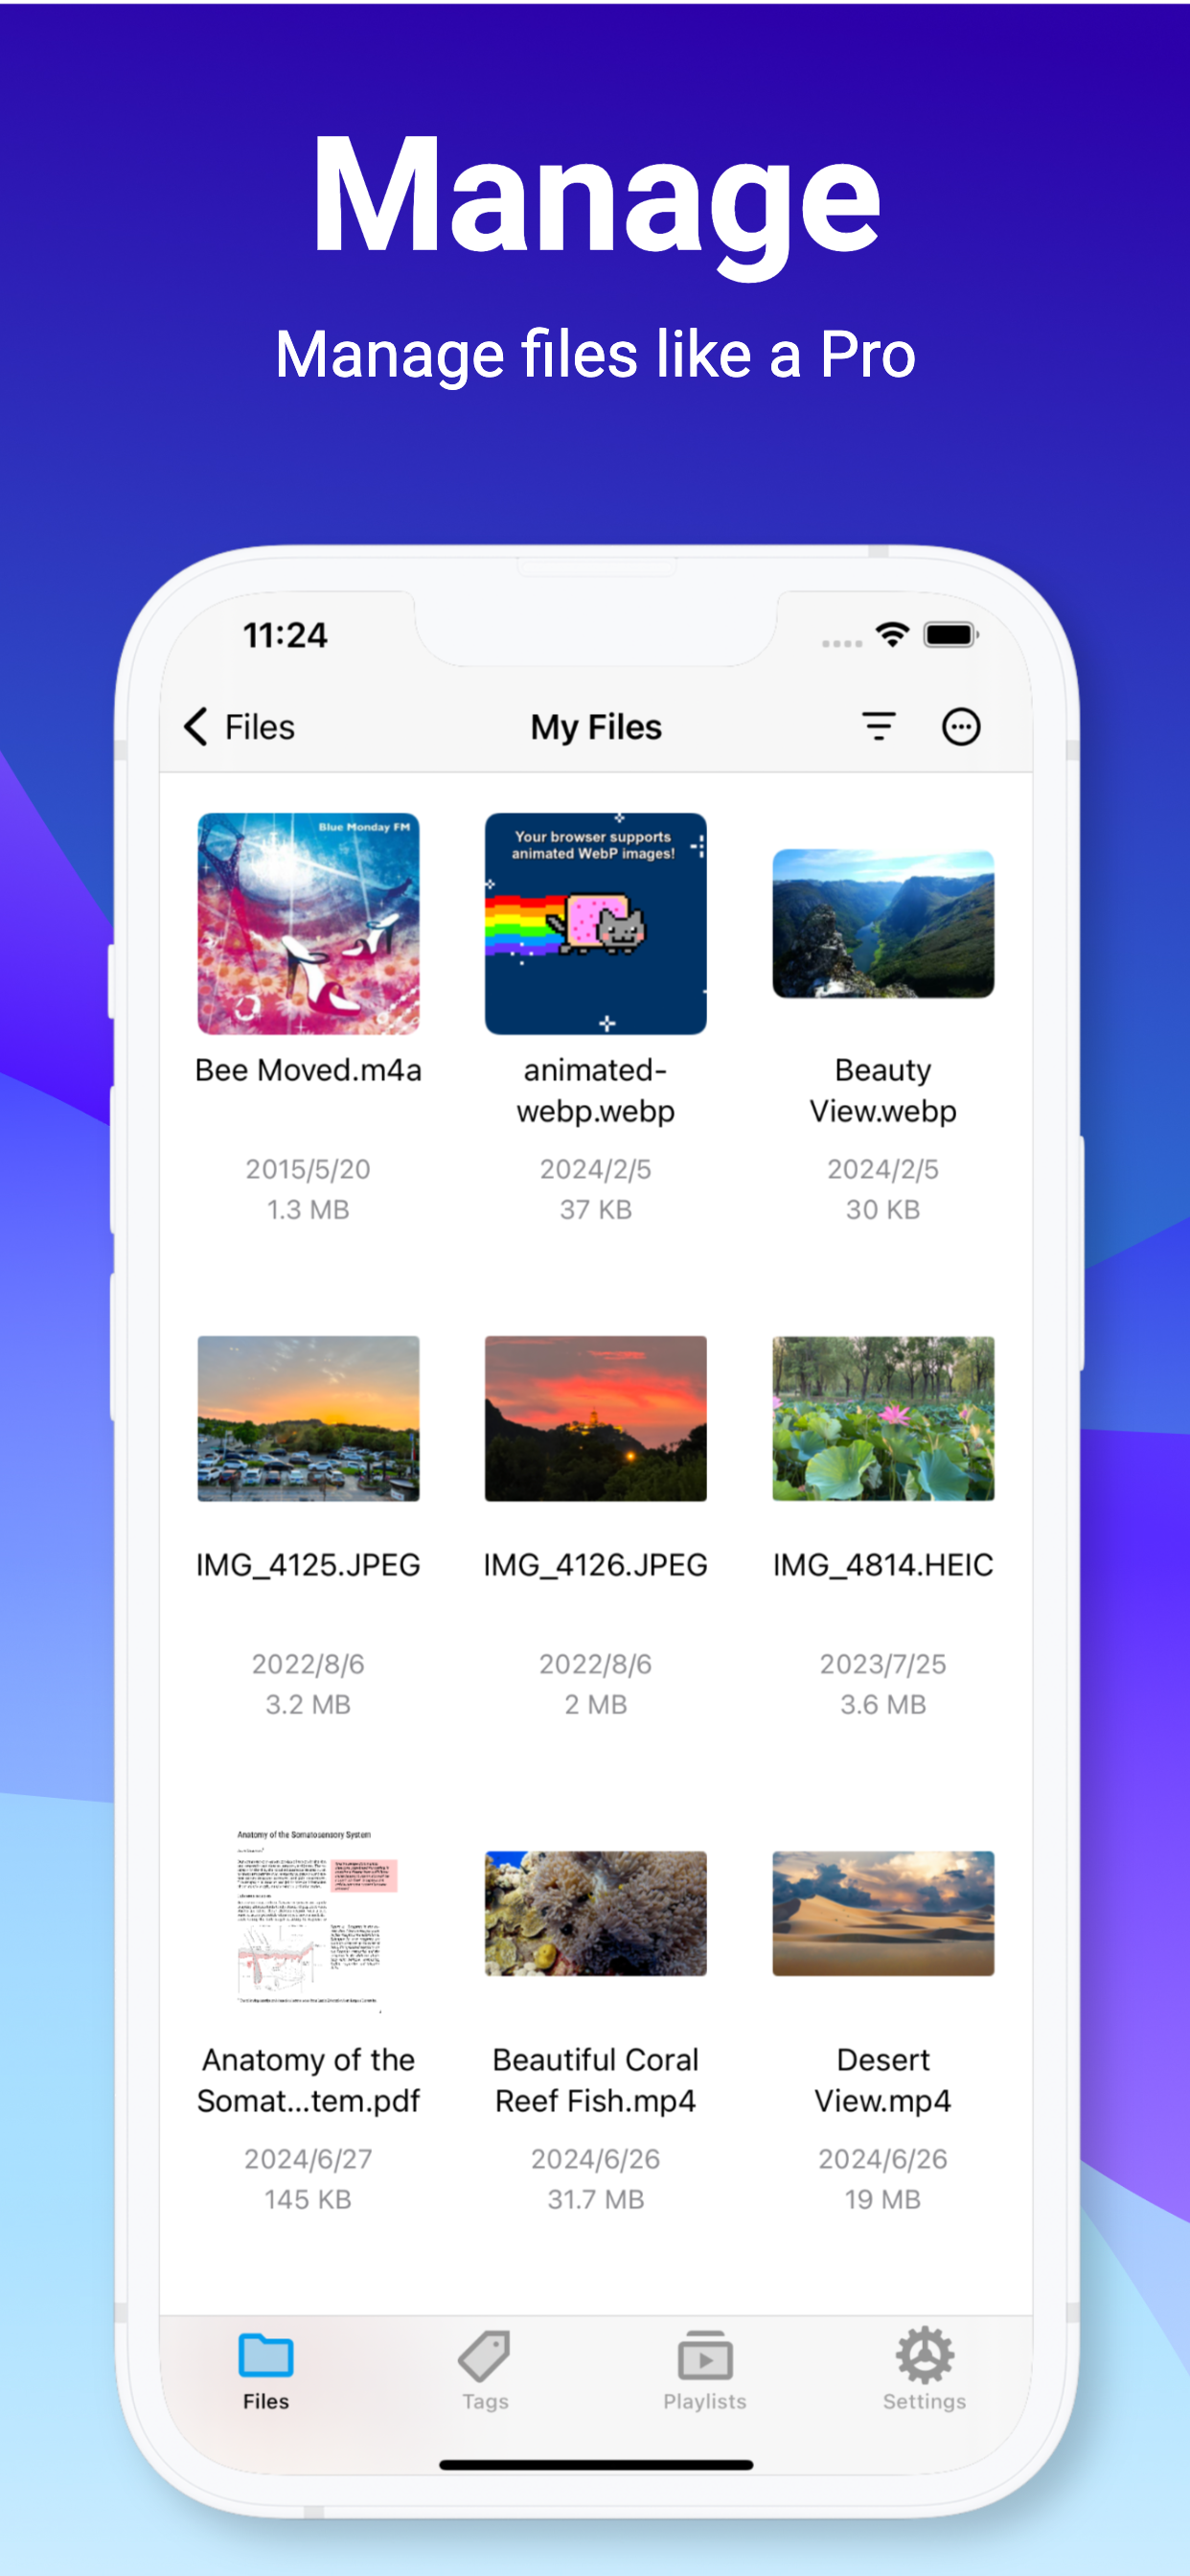Tap the back chevron next to Files
This screenshot has width=1190, height=2576.
point(196,727)
